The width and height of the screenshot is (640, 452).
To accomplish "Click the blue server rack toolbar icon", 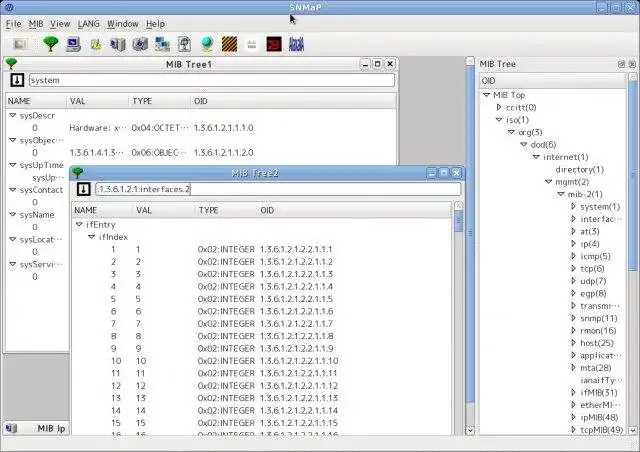I will [118, 44].
